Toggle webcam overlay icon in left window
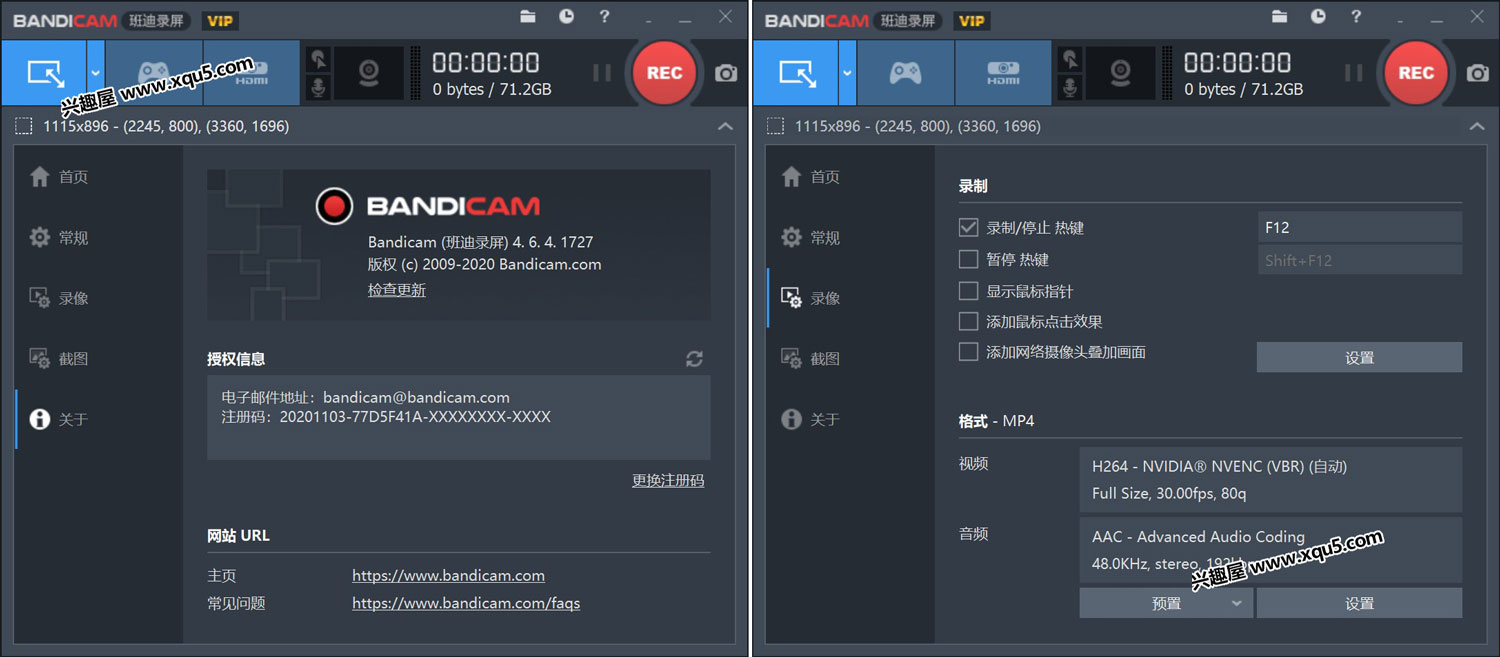This screenshot has height=657, width=1500. point(369,73)
